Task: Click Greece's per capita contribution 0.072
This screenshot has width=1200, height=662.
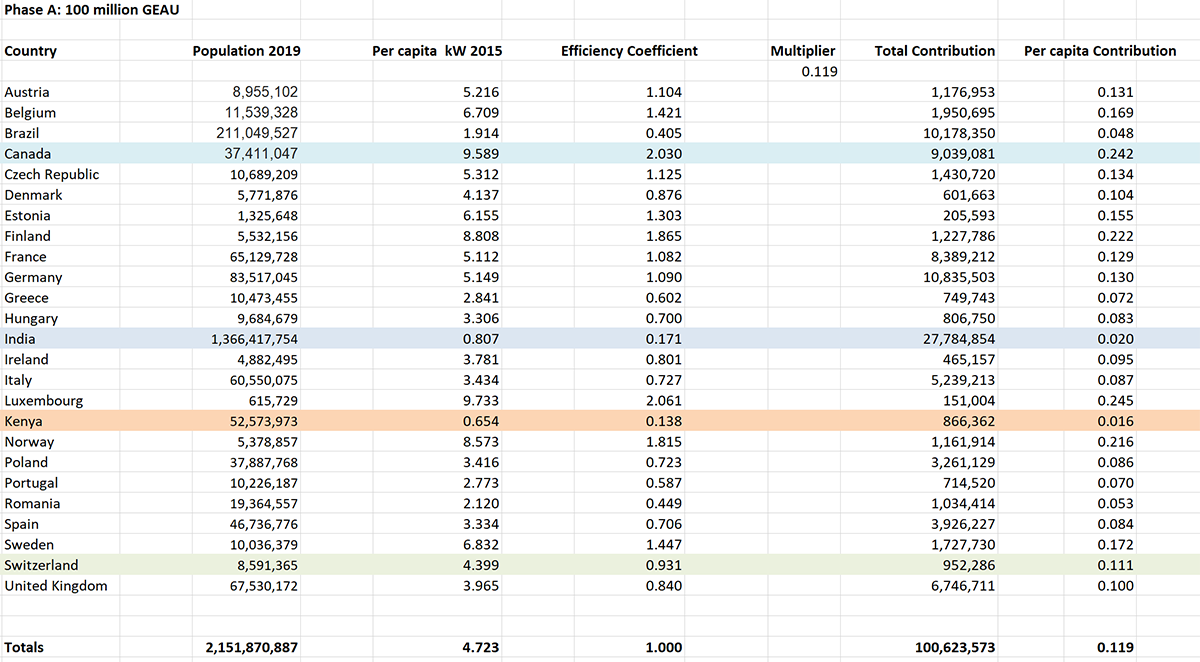Action: click(x=1116, y=298)
